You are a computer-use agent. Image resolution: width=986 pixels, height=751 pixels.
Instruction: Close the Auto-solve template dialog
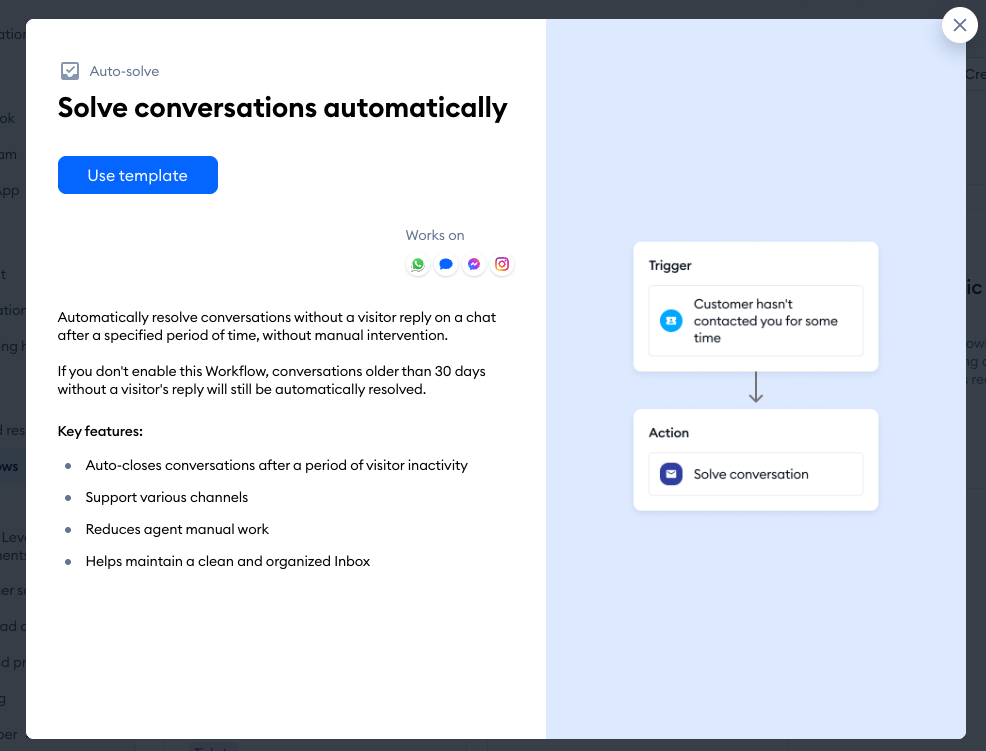tap(960, 25)
